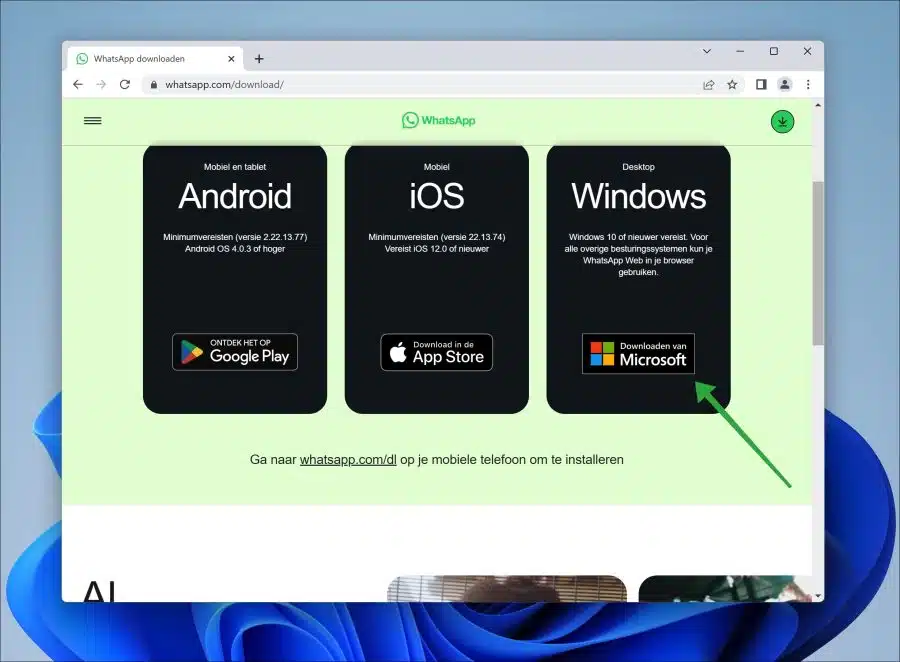The width and height of the screenshot is (900, 662).
Task: Click the green download circle icon
Action: [782, 122]
